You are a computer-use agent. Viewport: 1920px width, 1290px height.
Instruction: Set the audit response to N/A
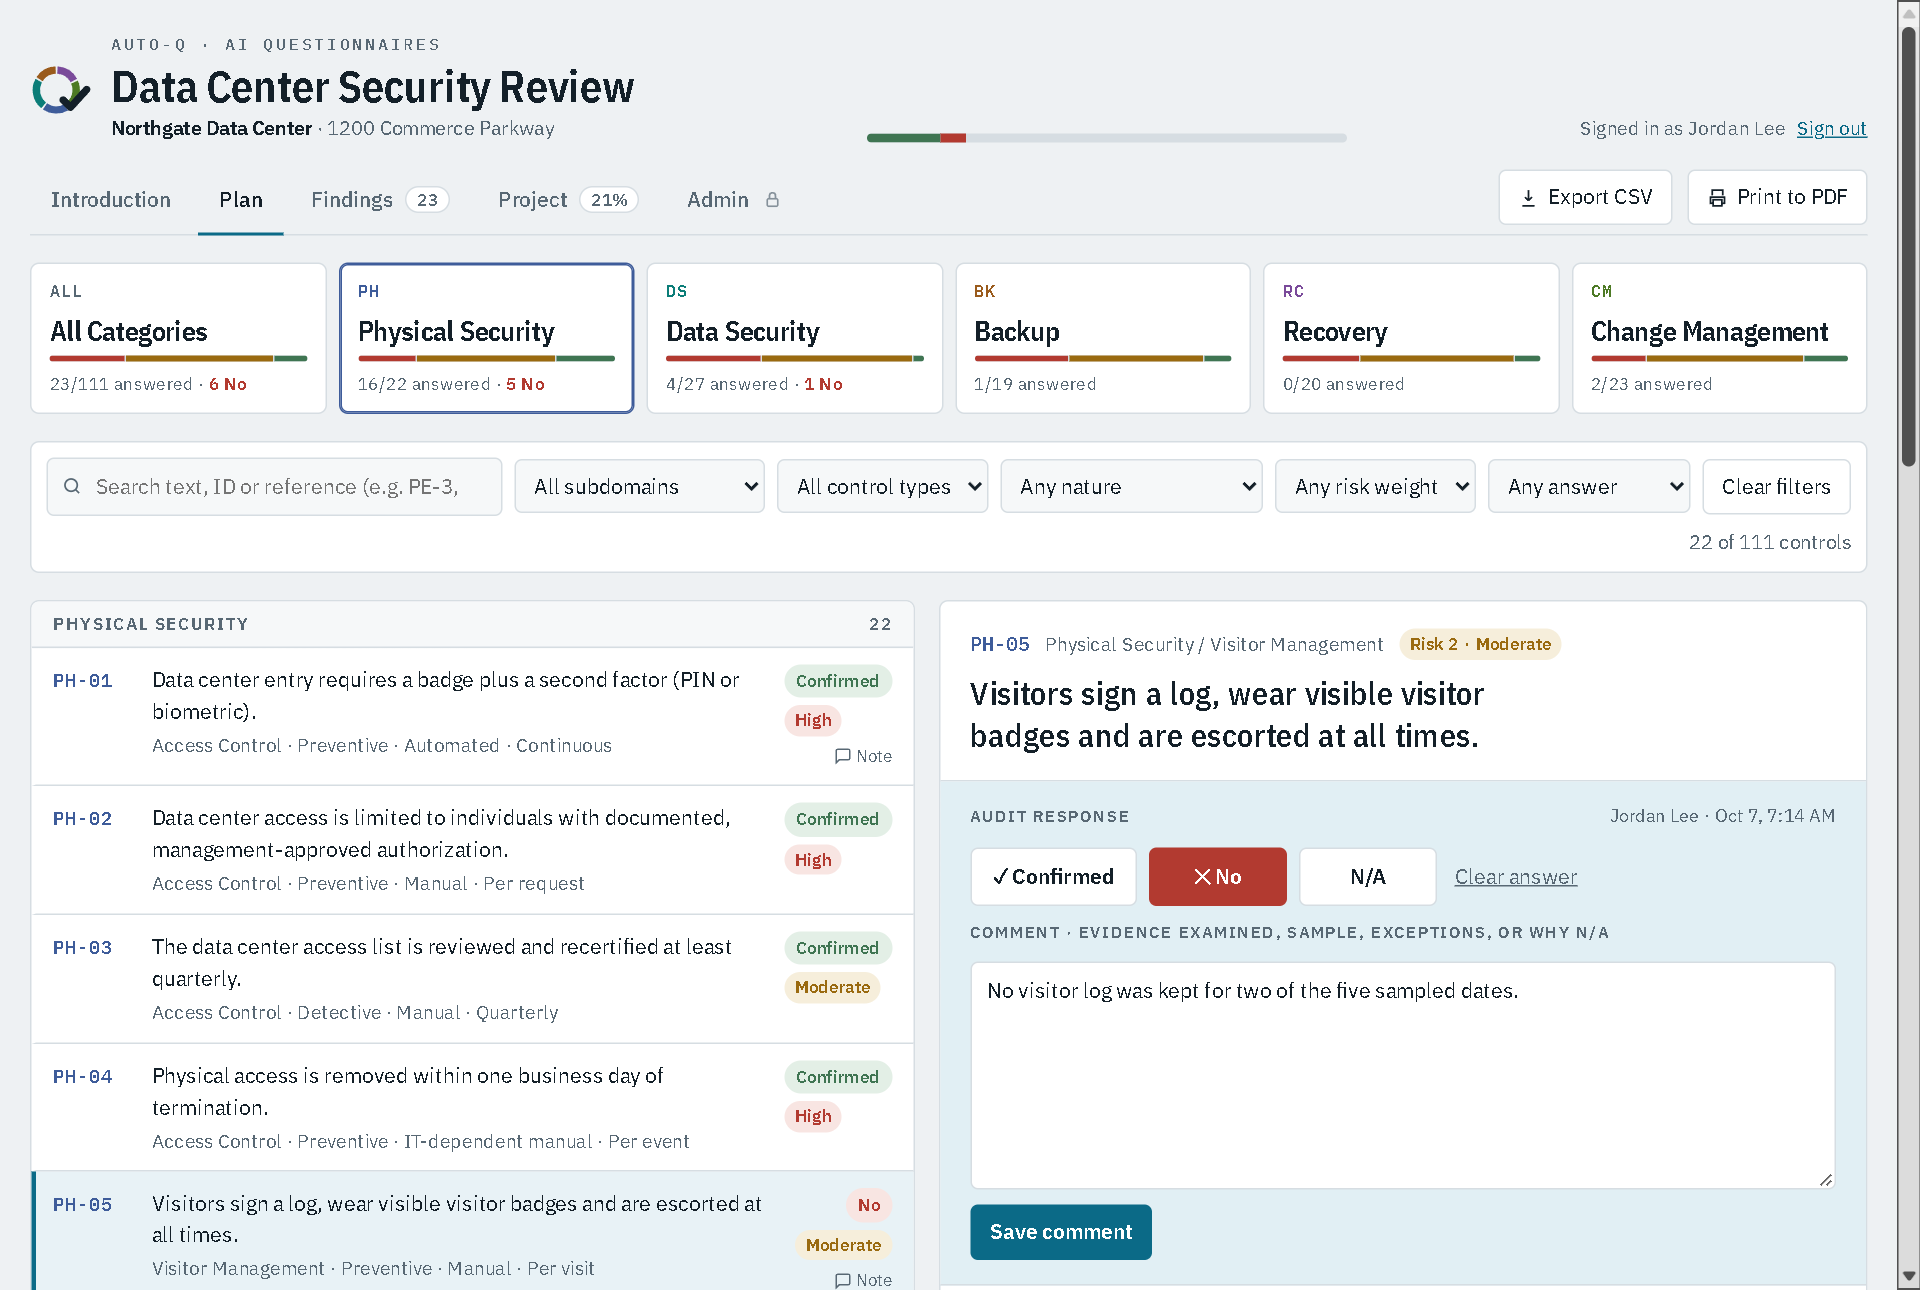[x=1367, y=877]
